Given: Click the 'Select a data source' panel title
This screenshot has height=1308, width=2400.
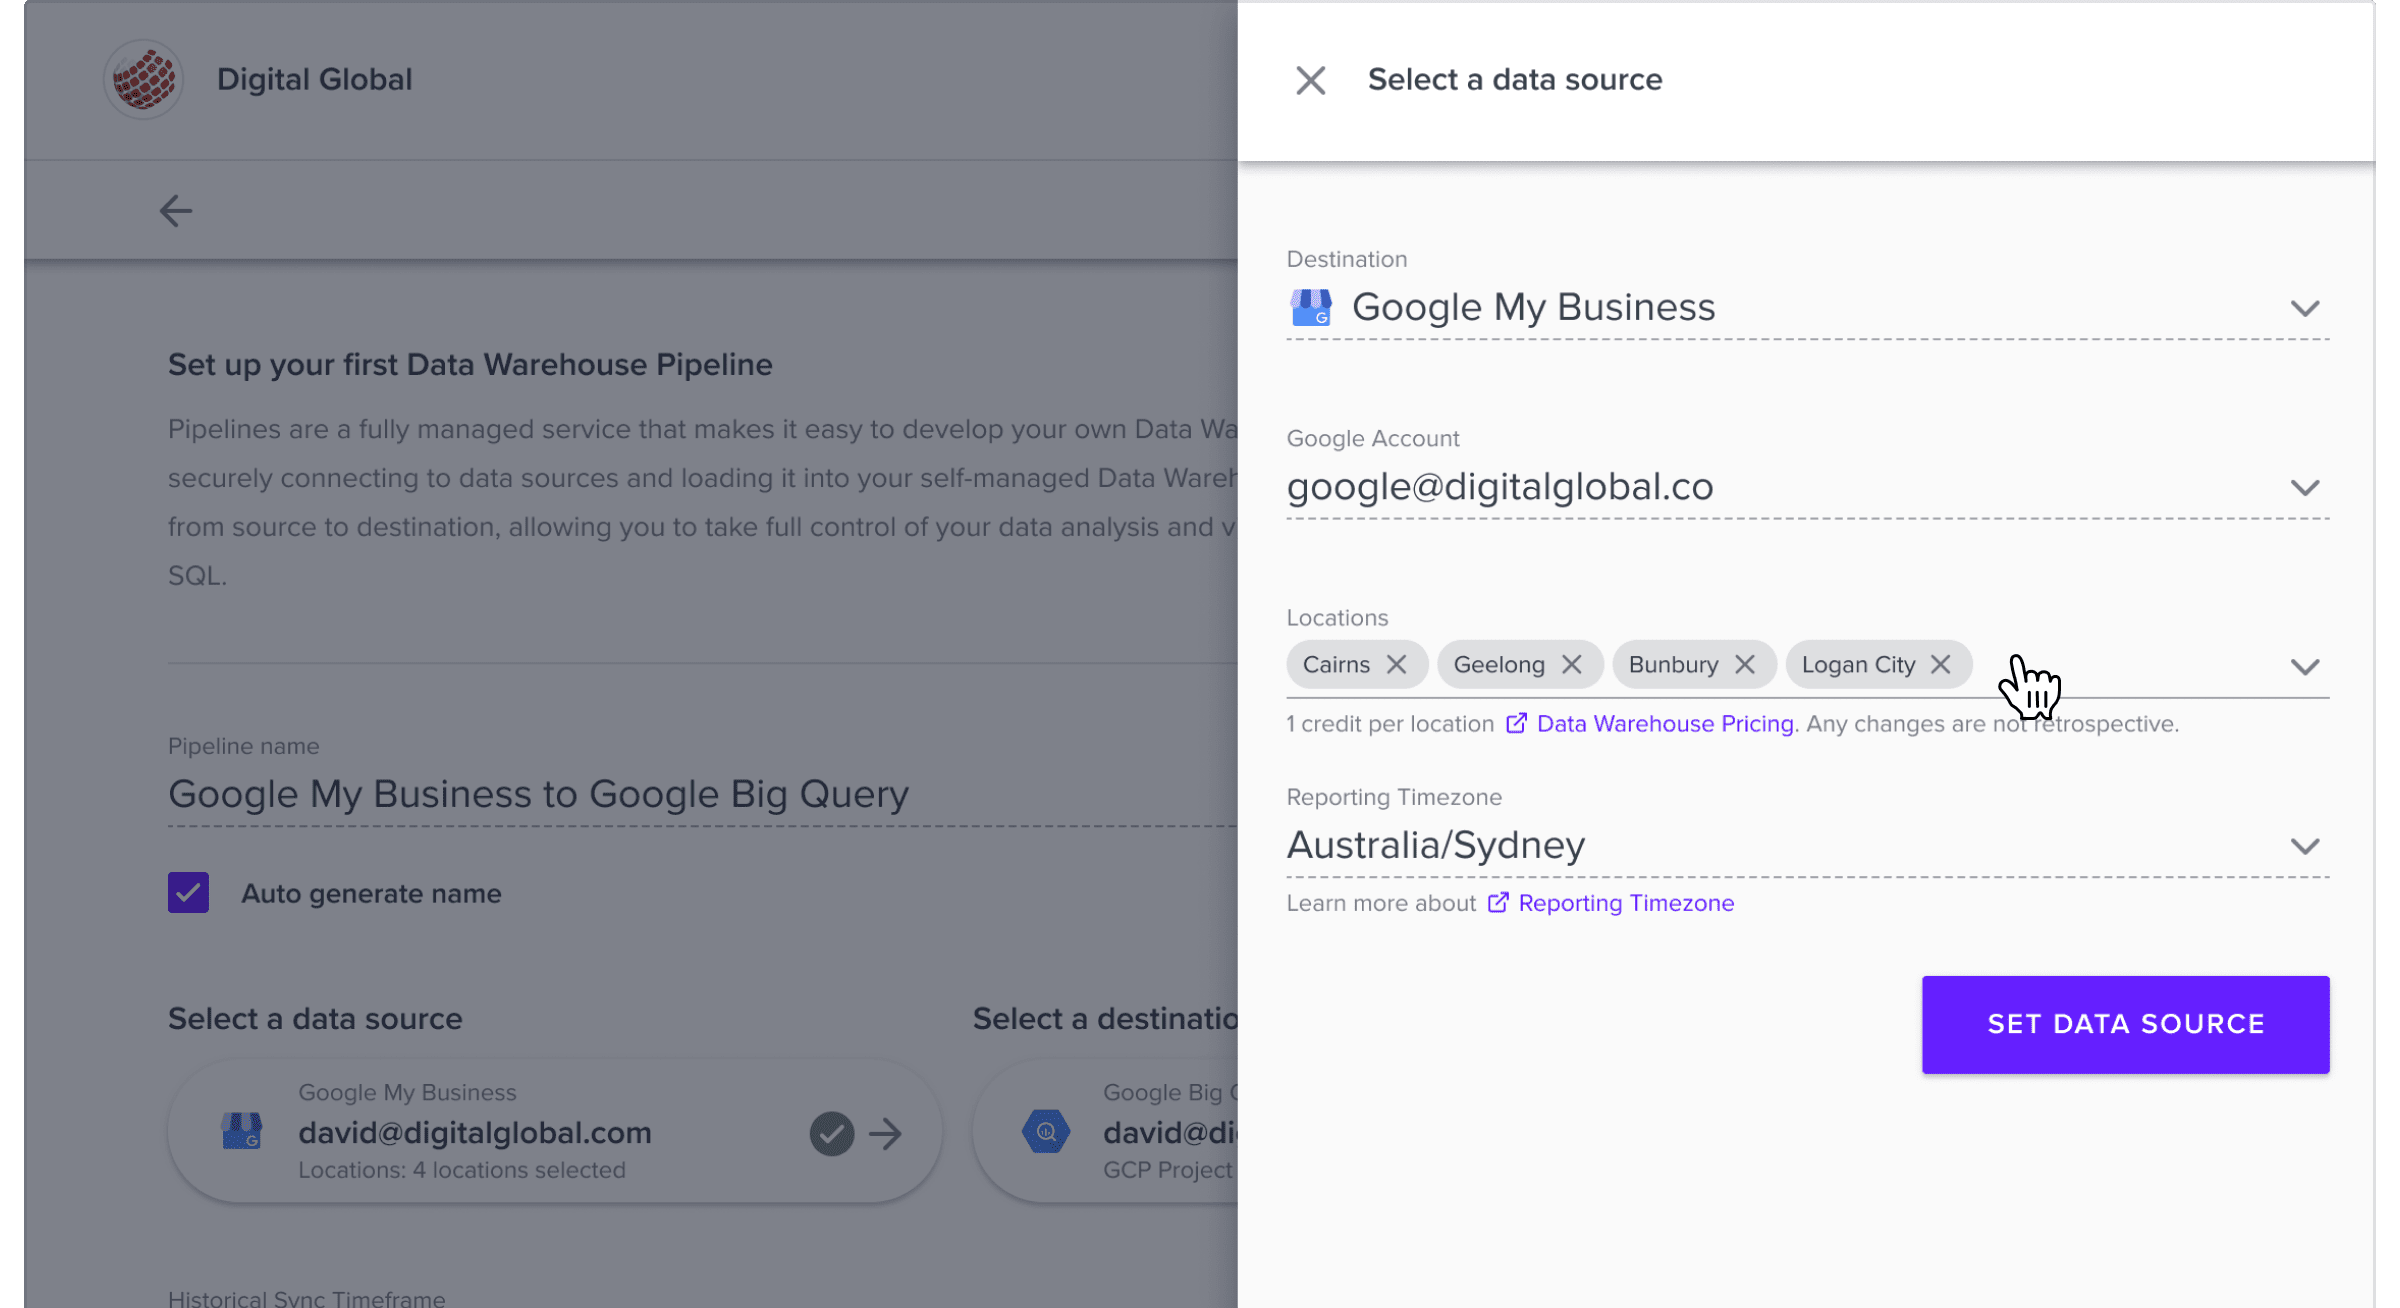Looking at the screenshot, I should [x=1515, y=79].
